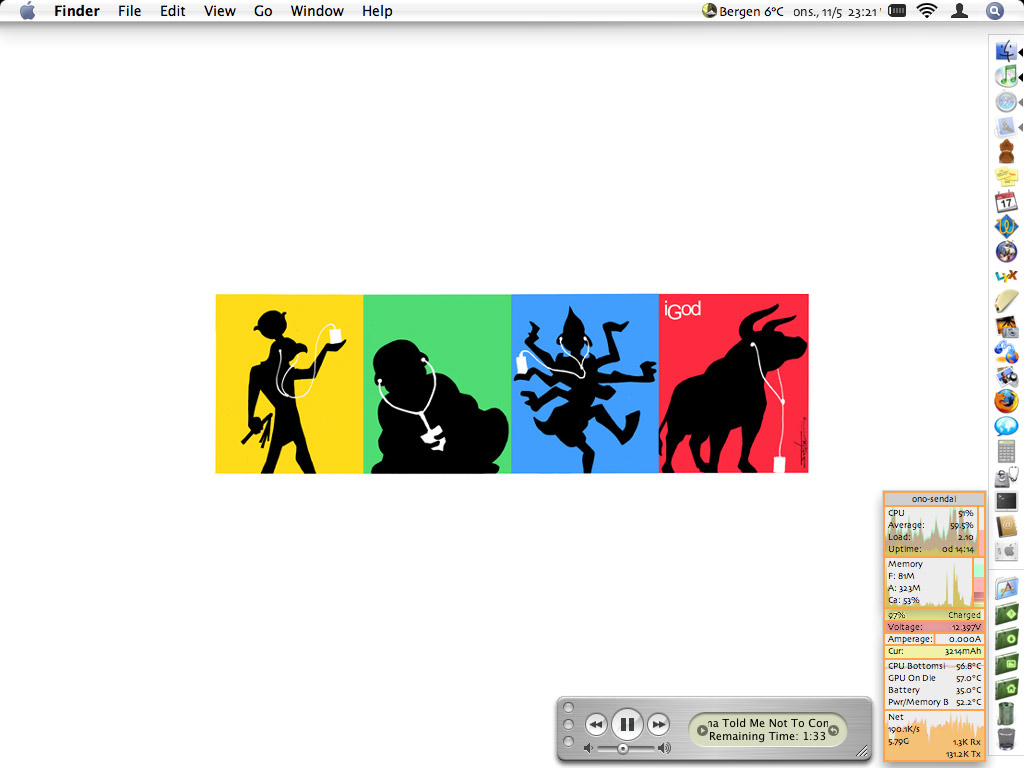Open the blue swirl globe icon in dock
Viewport: 1024px width, 768px height.
click(1006, 351)
